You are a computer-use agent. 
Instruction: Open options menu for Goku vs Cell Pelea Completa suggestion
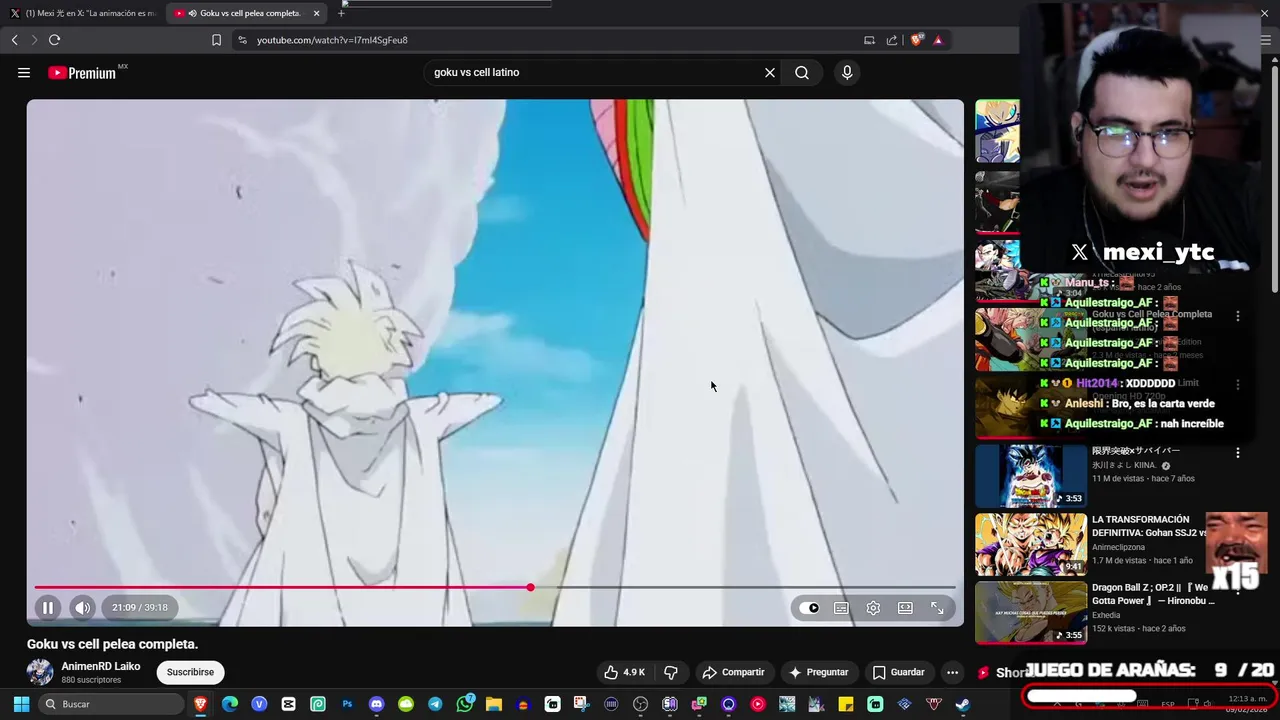pyautogui.click(x=1238, y=316)
